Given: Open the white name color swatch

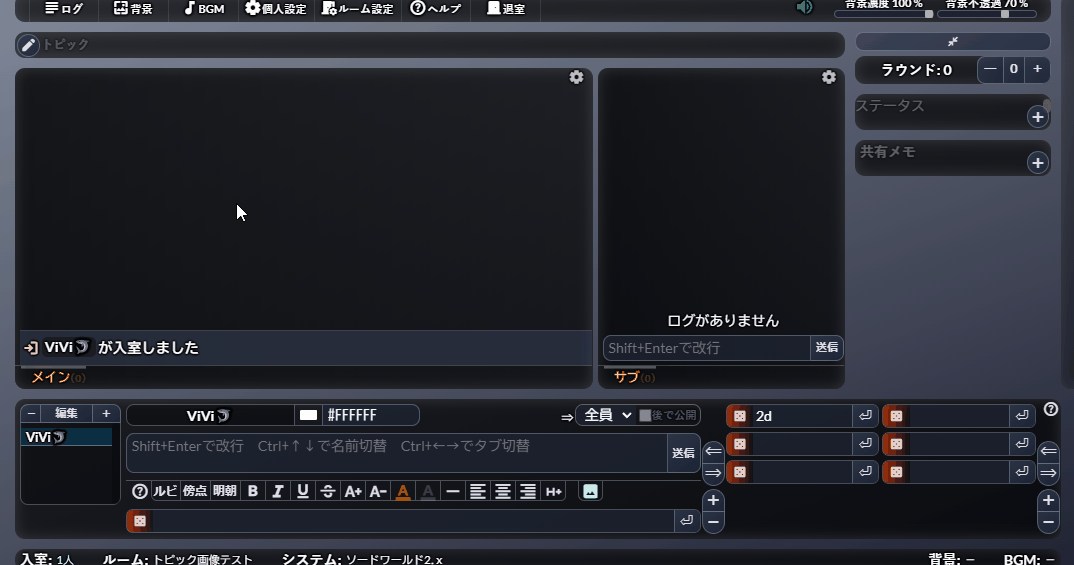Looking at the screenshot, I should click(x=308, y=416).
